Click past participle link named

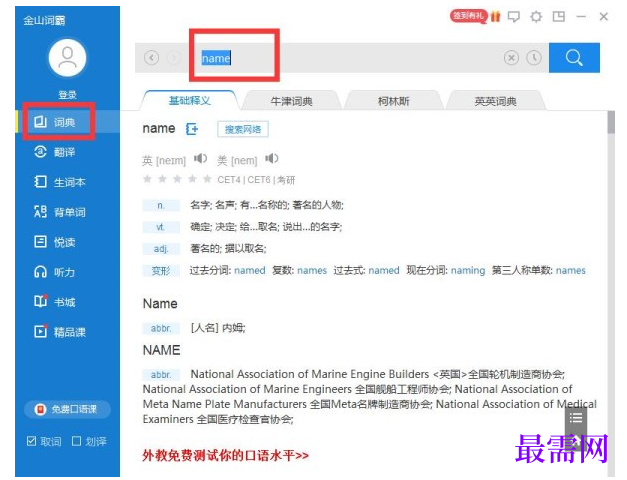pos(250,270)
